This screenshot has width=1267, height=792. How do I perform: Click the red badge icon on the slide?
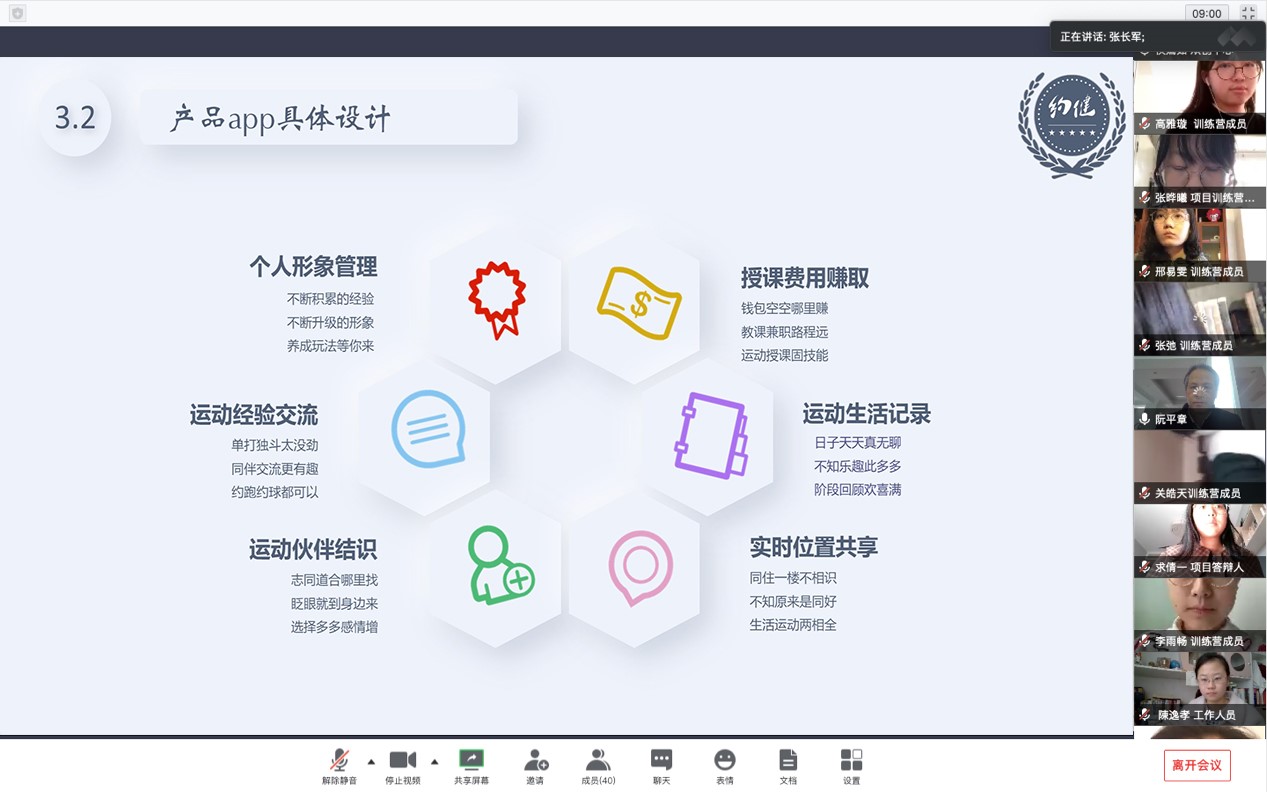click(497, 299)
